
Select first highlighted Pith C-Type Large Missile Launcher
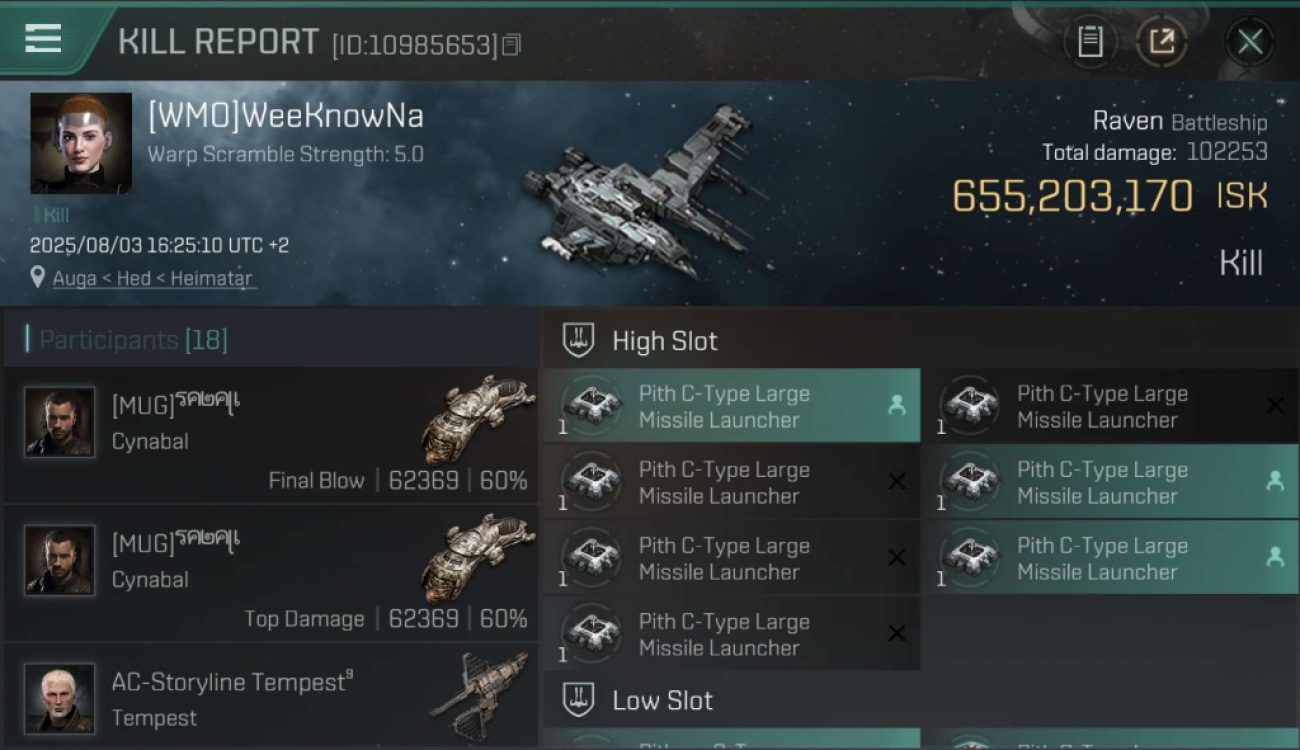(x=732, y=406)
